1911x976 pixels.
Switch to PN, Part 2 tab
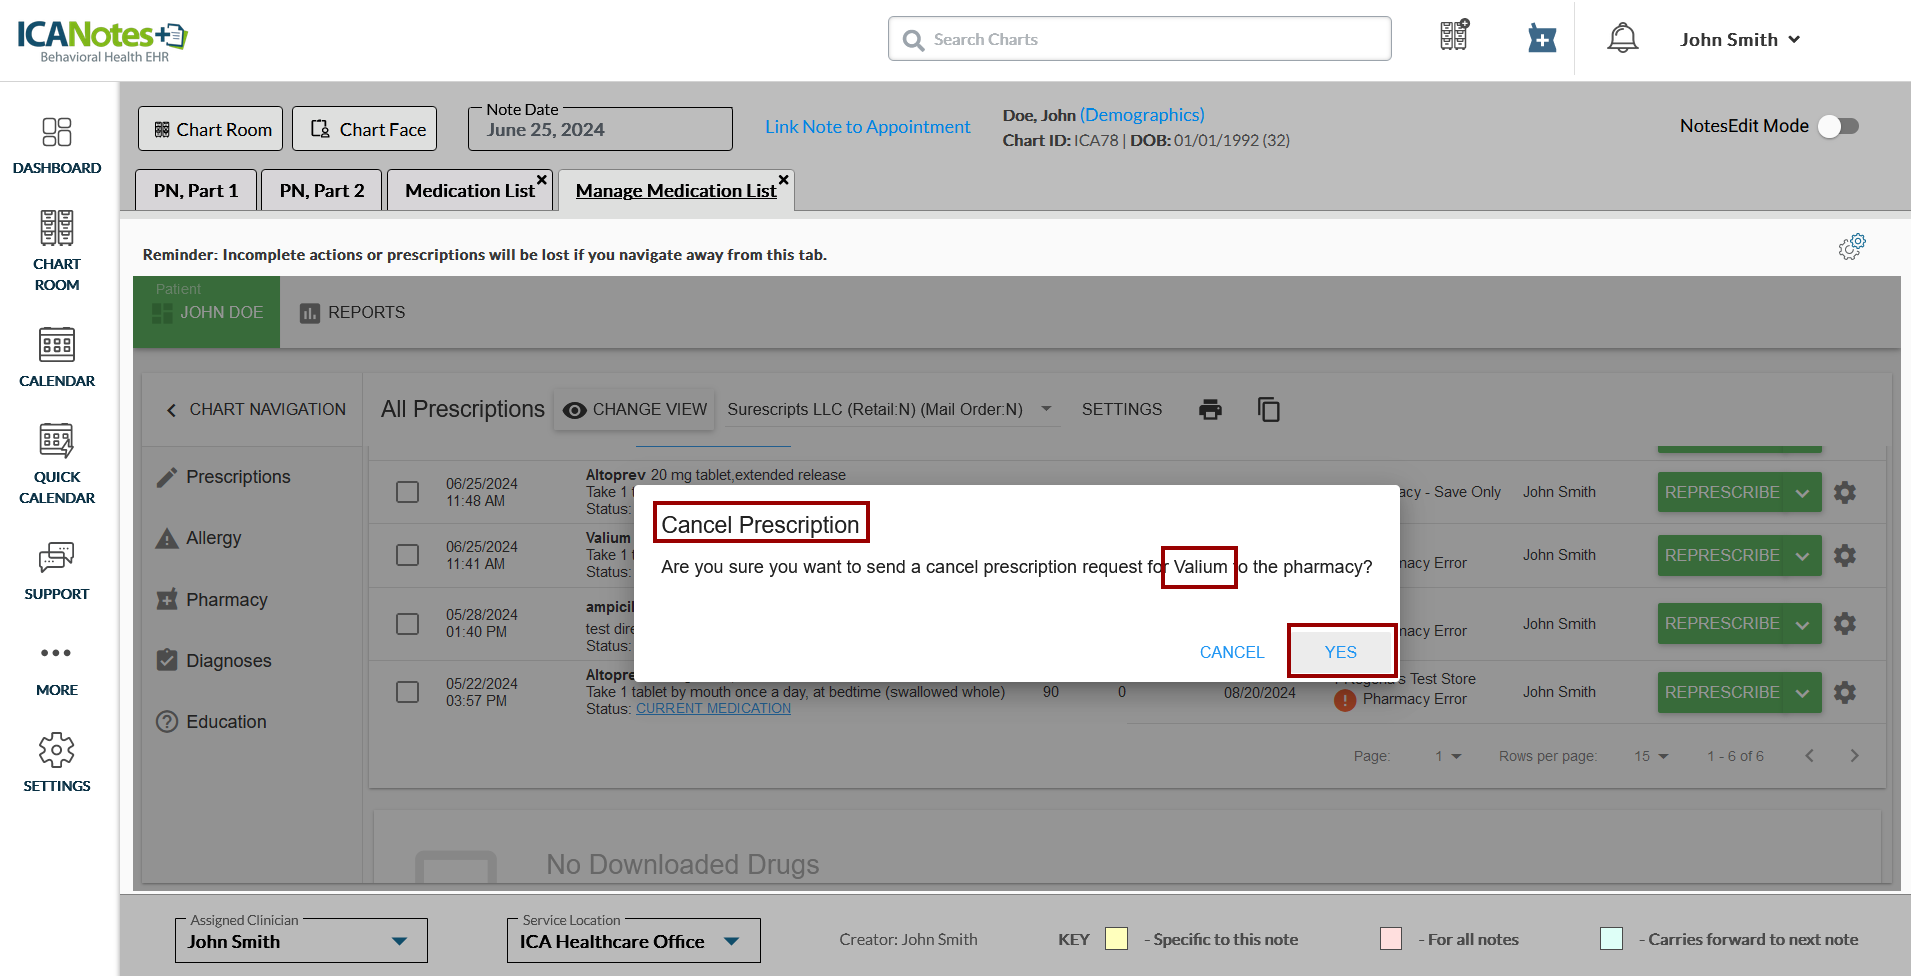tap(321, 190)
